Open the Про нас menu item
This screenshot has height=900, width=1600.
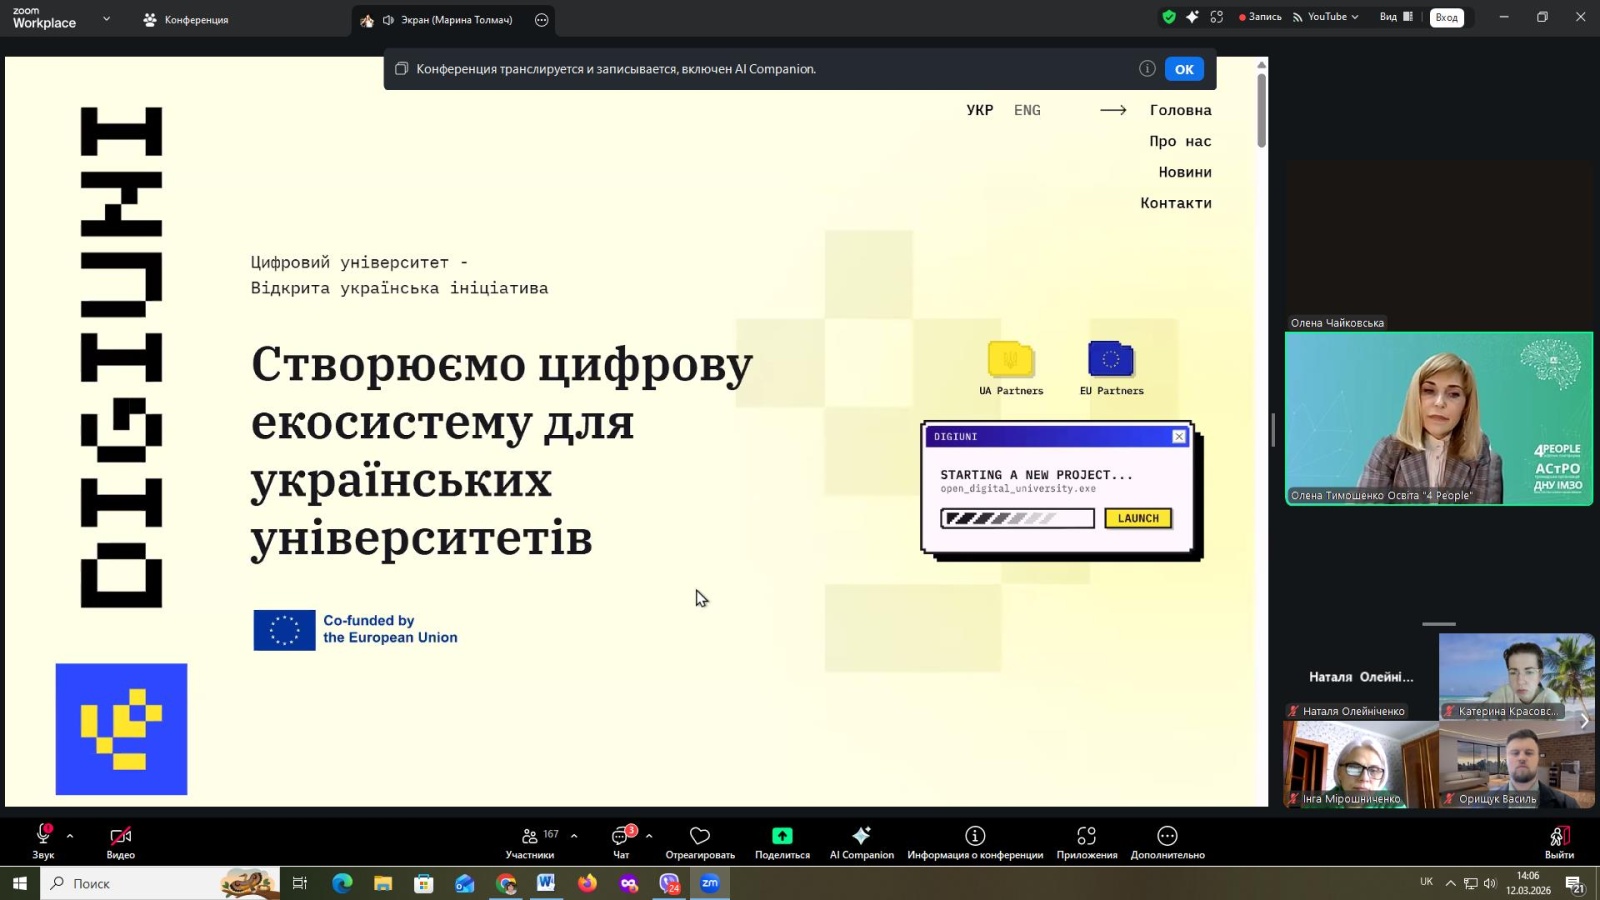[x=1180, y=141]
